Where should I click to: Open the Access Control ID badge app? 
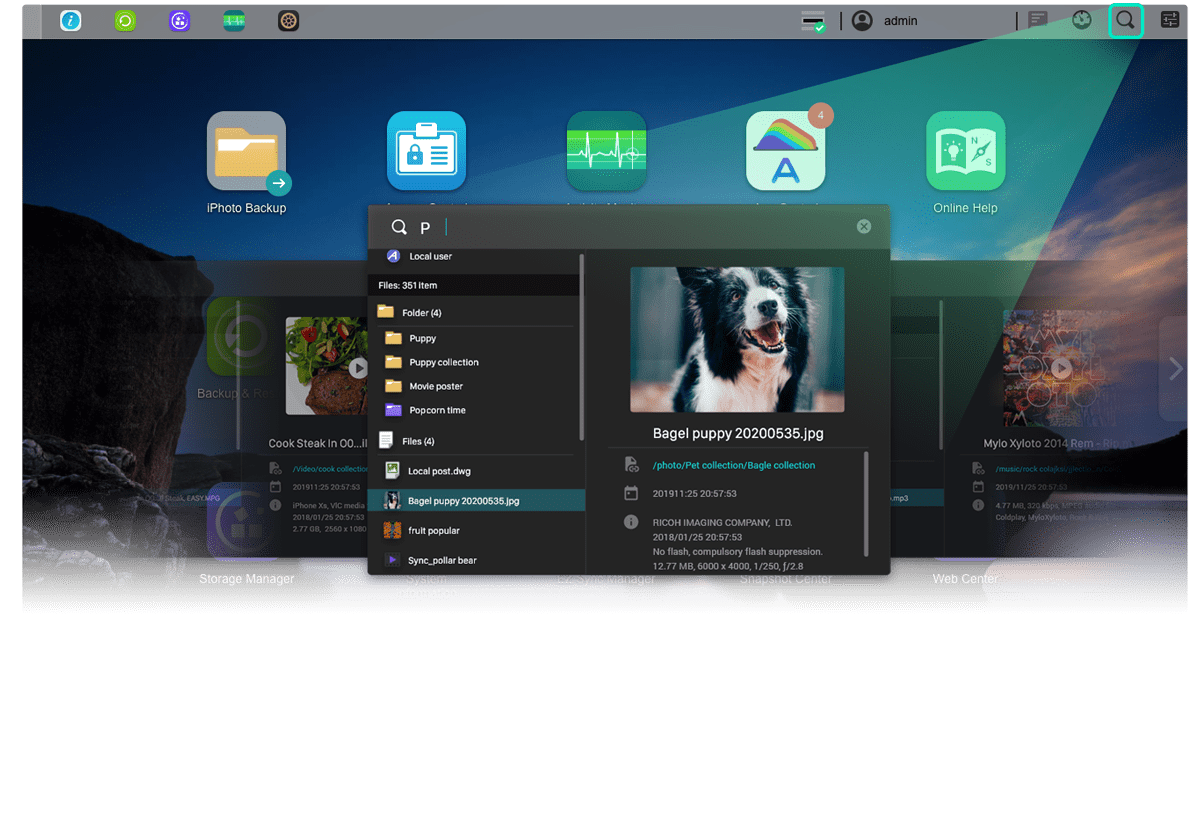[x=426, y=151]
